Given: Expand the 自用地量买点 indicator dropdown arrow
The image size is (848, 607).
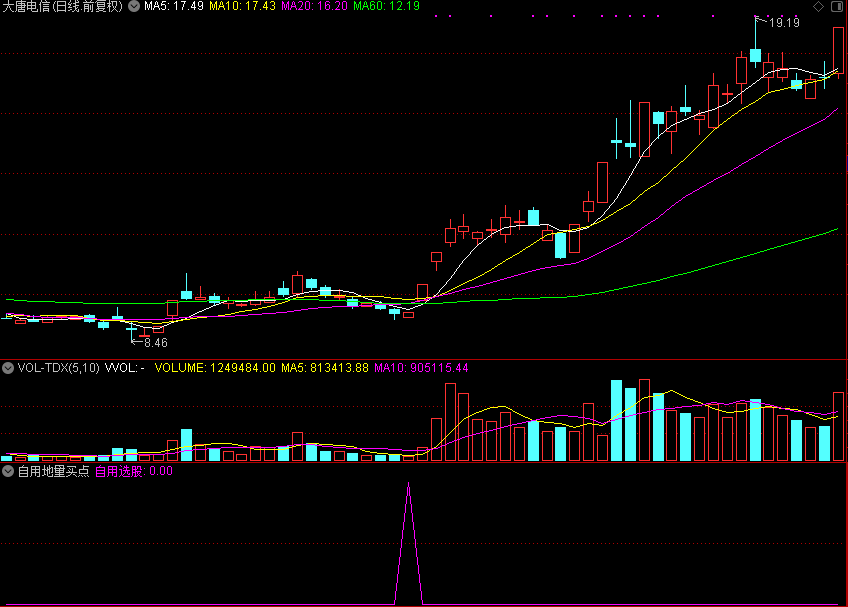Looking at the screenshot, I should pos(8,470).
